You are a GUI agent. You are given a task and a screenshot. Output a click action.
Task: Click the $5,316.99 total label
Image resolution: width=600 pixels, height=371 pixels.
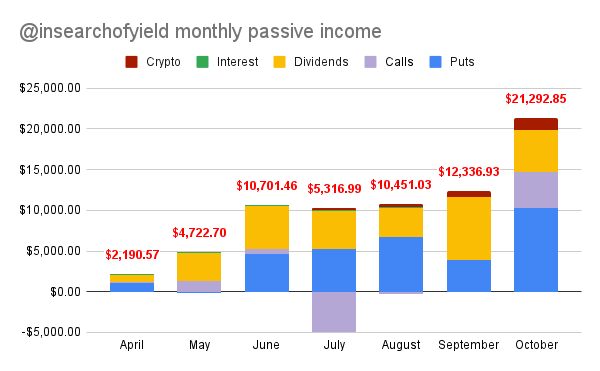(334, 189)
